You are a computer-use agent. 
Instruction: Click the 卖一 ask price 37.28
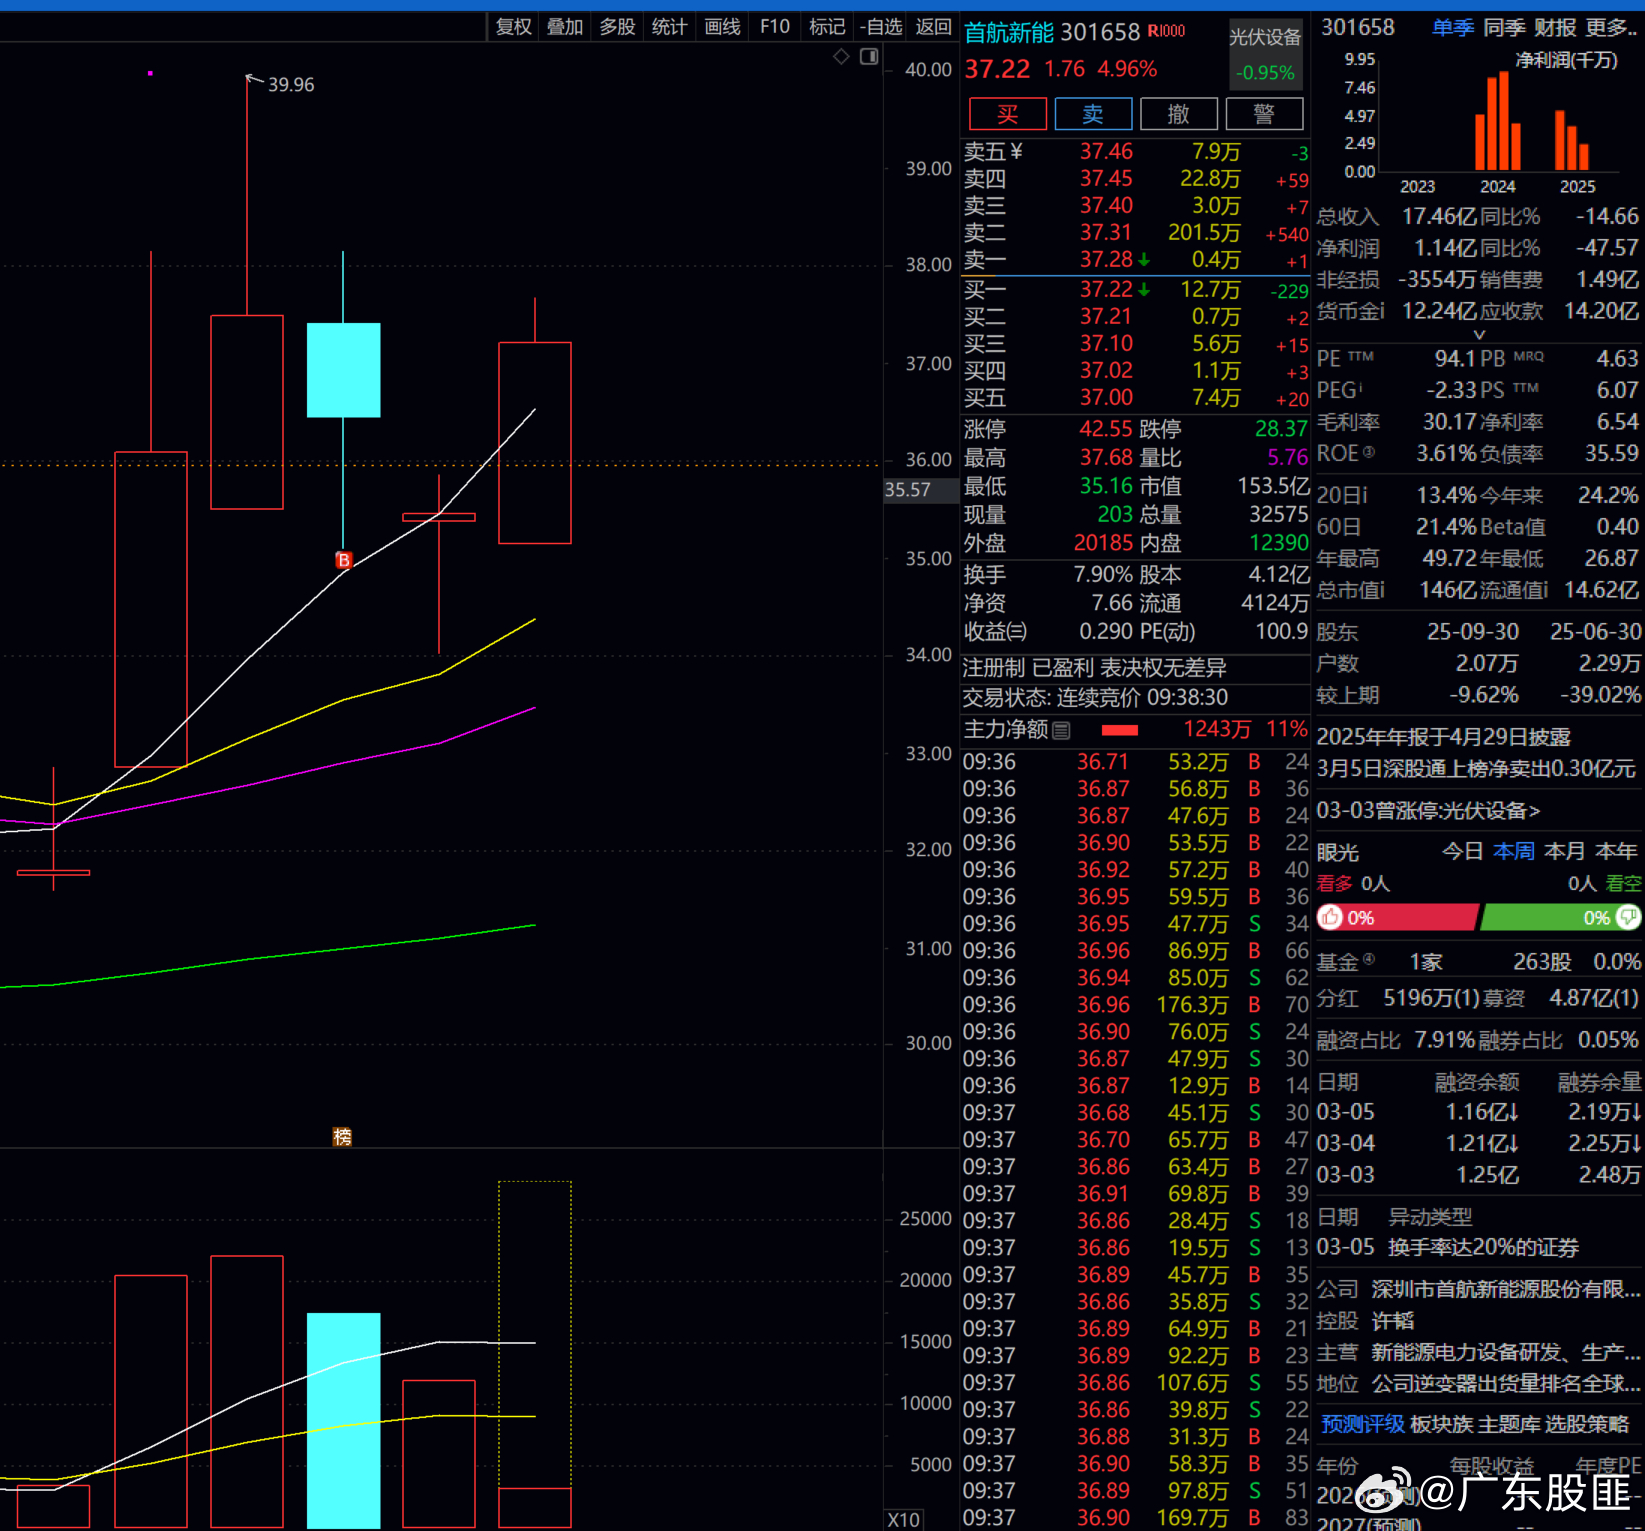[x=1106, y=260]
